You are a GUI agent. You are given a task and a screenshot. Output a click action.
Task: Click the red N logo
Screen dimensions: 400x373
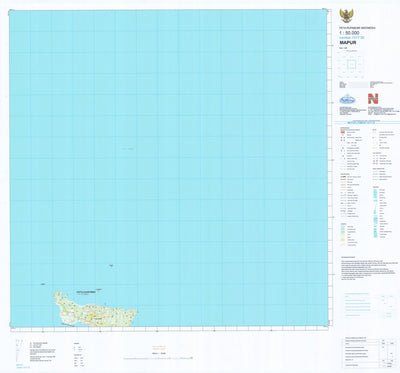point(373,99)
